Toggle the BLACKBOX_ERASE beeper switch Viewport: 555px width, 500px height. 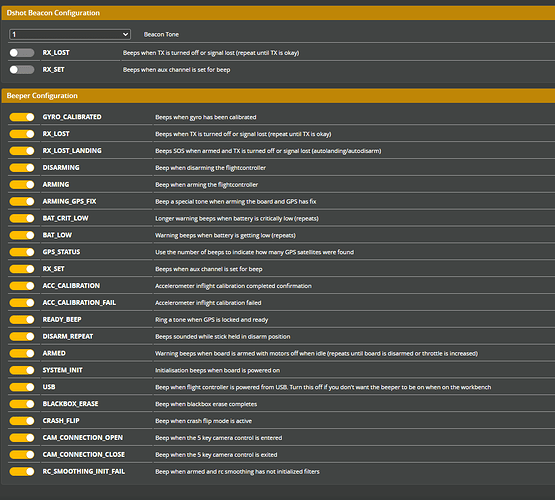pos(22,404)
